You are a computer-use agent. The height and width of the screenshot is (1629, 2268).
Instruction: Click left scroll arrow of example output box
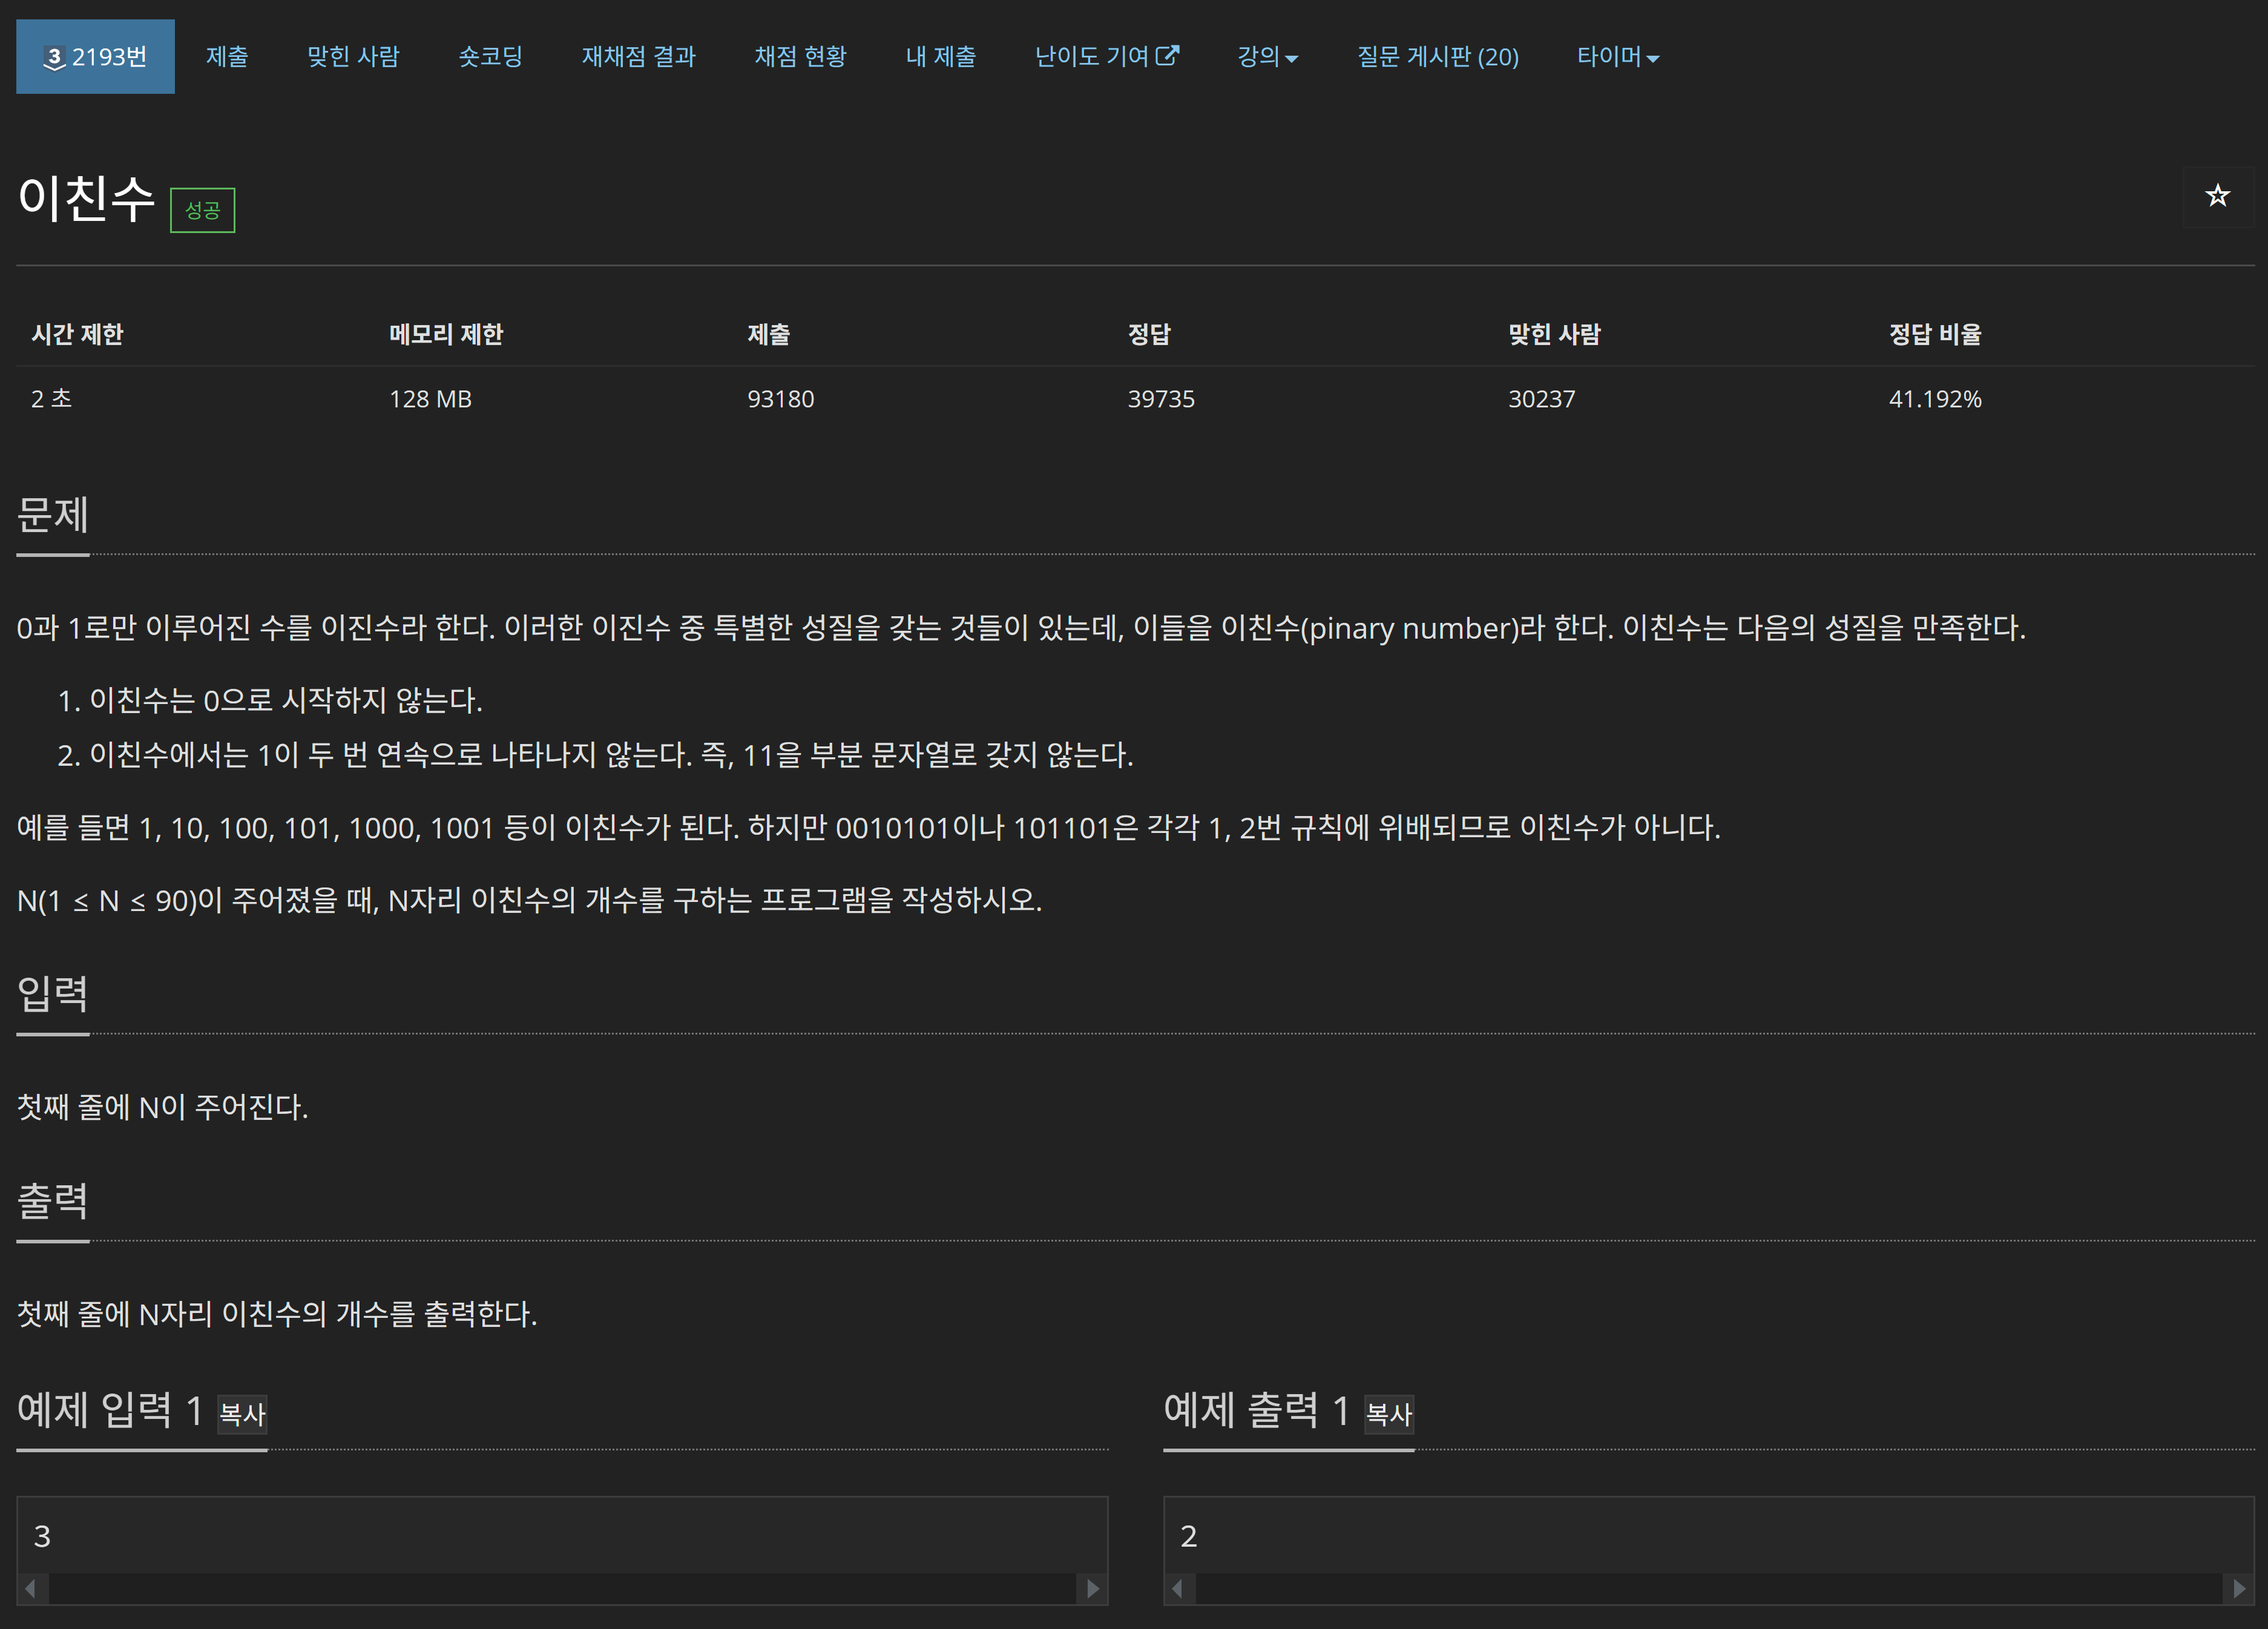1178,1588
